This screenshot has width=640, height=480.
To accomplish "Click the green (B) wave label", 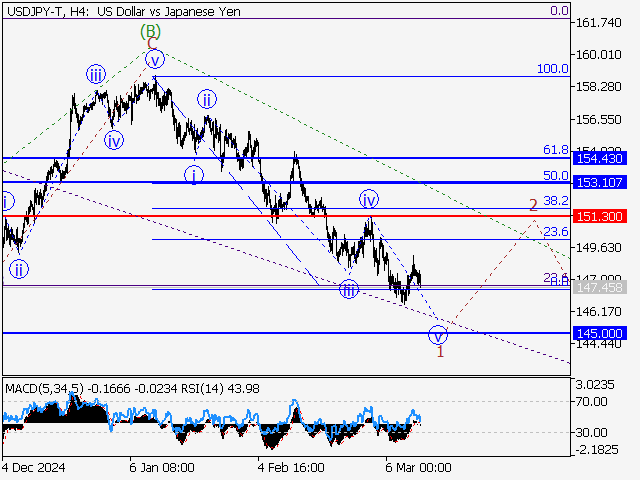I will [150, 31].
